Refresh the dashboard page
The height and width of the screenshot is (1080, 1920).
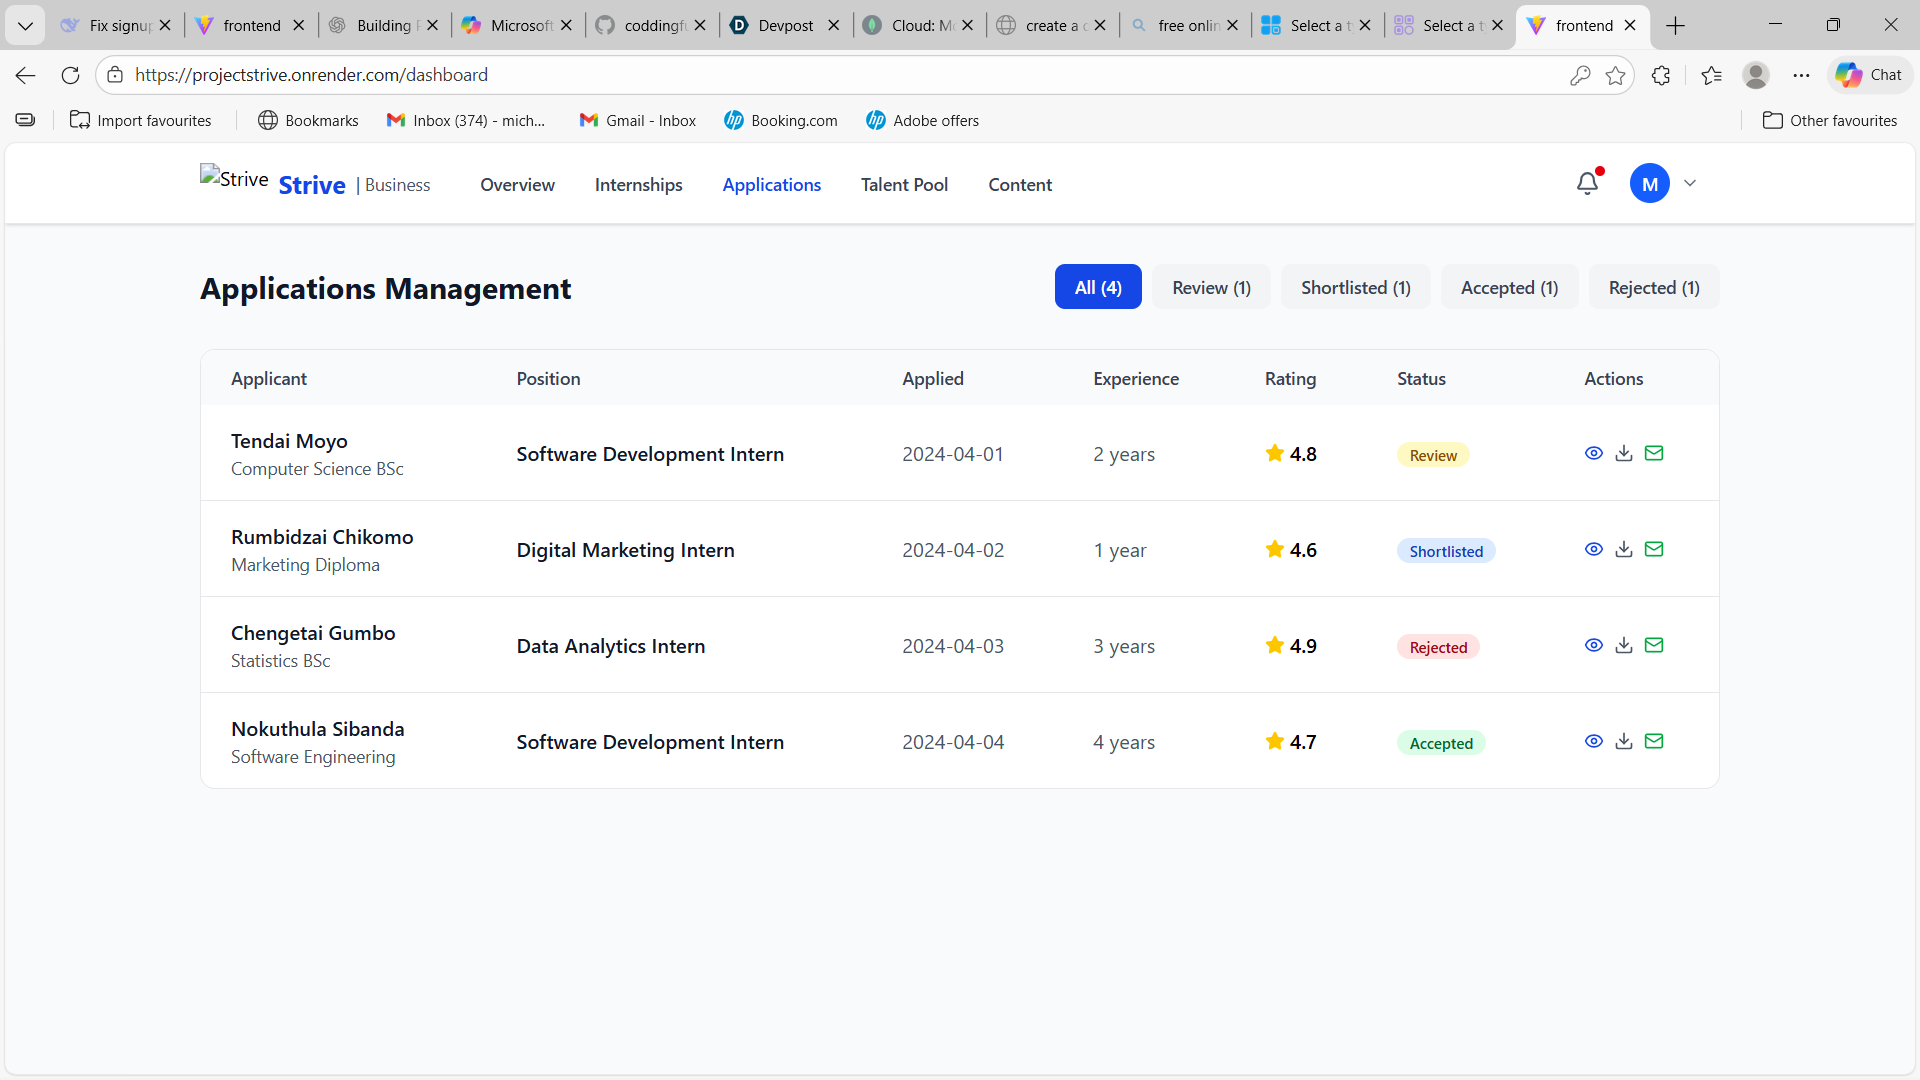70,75
